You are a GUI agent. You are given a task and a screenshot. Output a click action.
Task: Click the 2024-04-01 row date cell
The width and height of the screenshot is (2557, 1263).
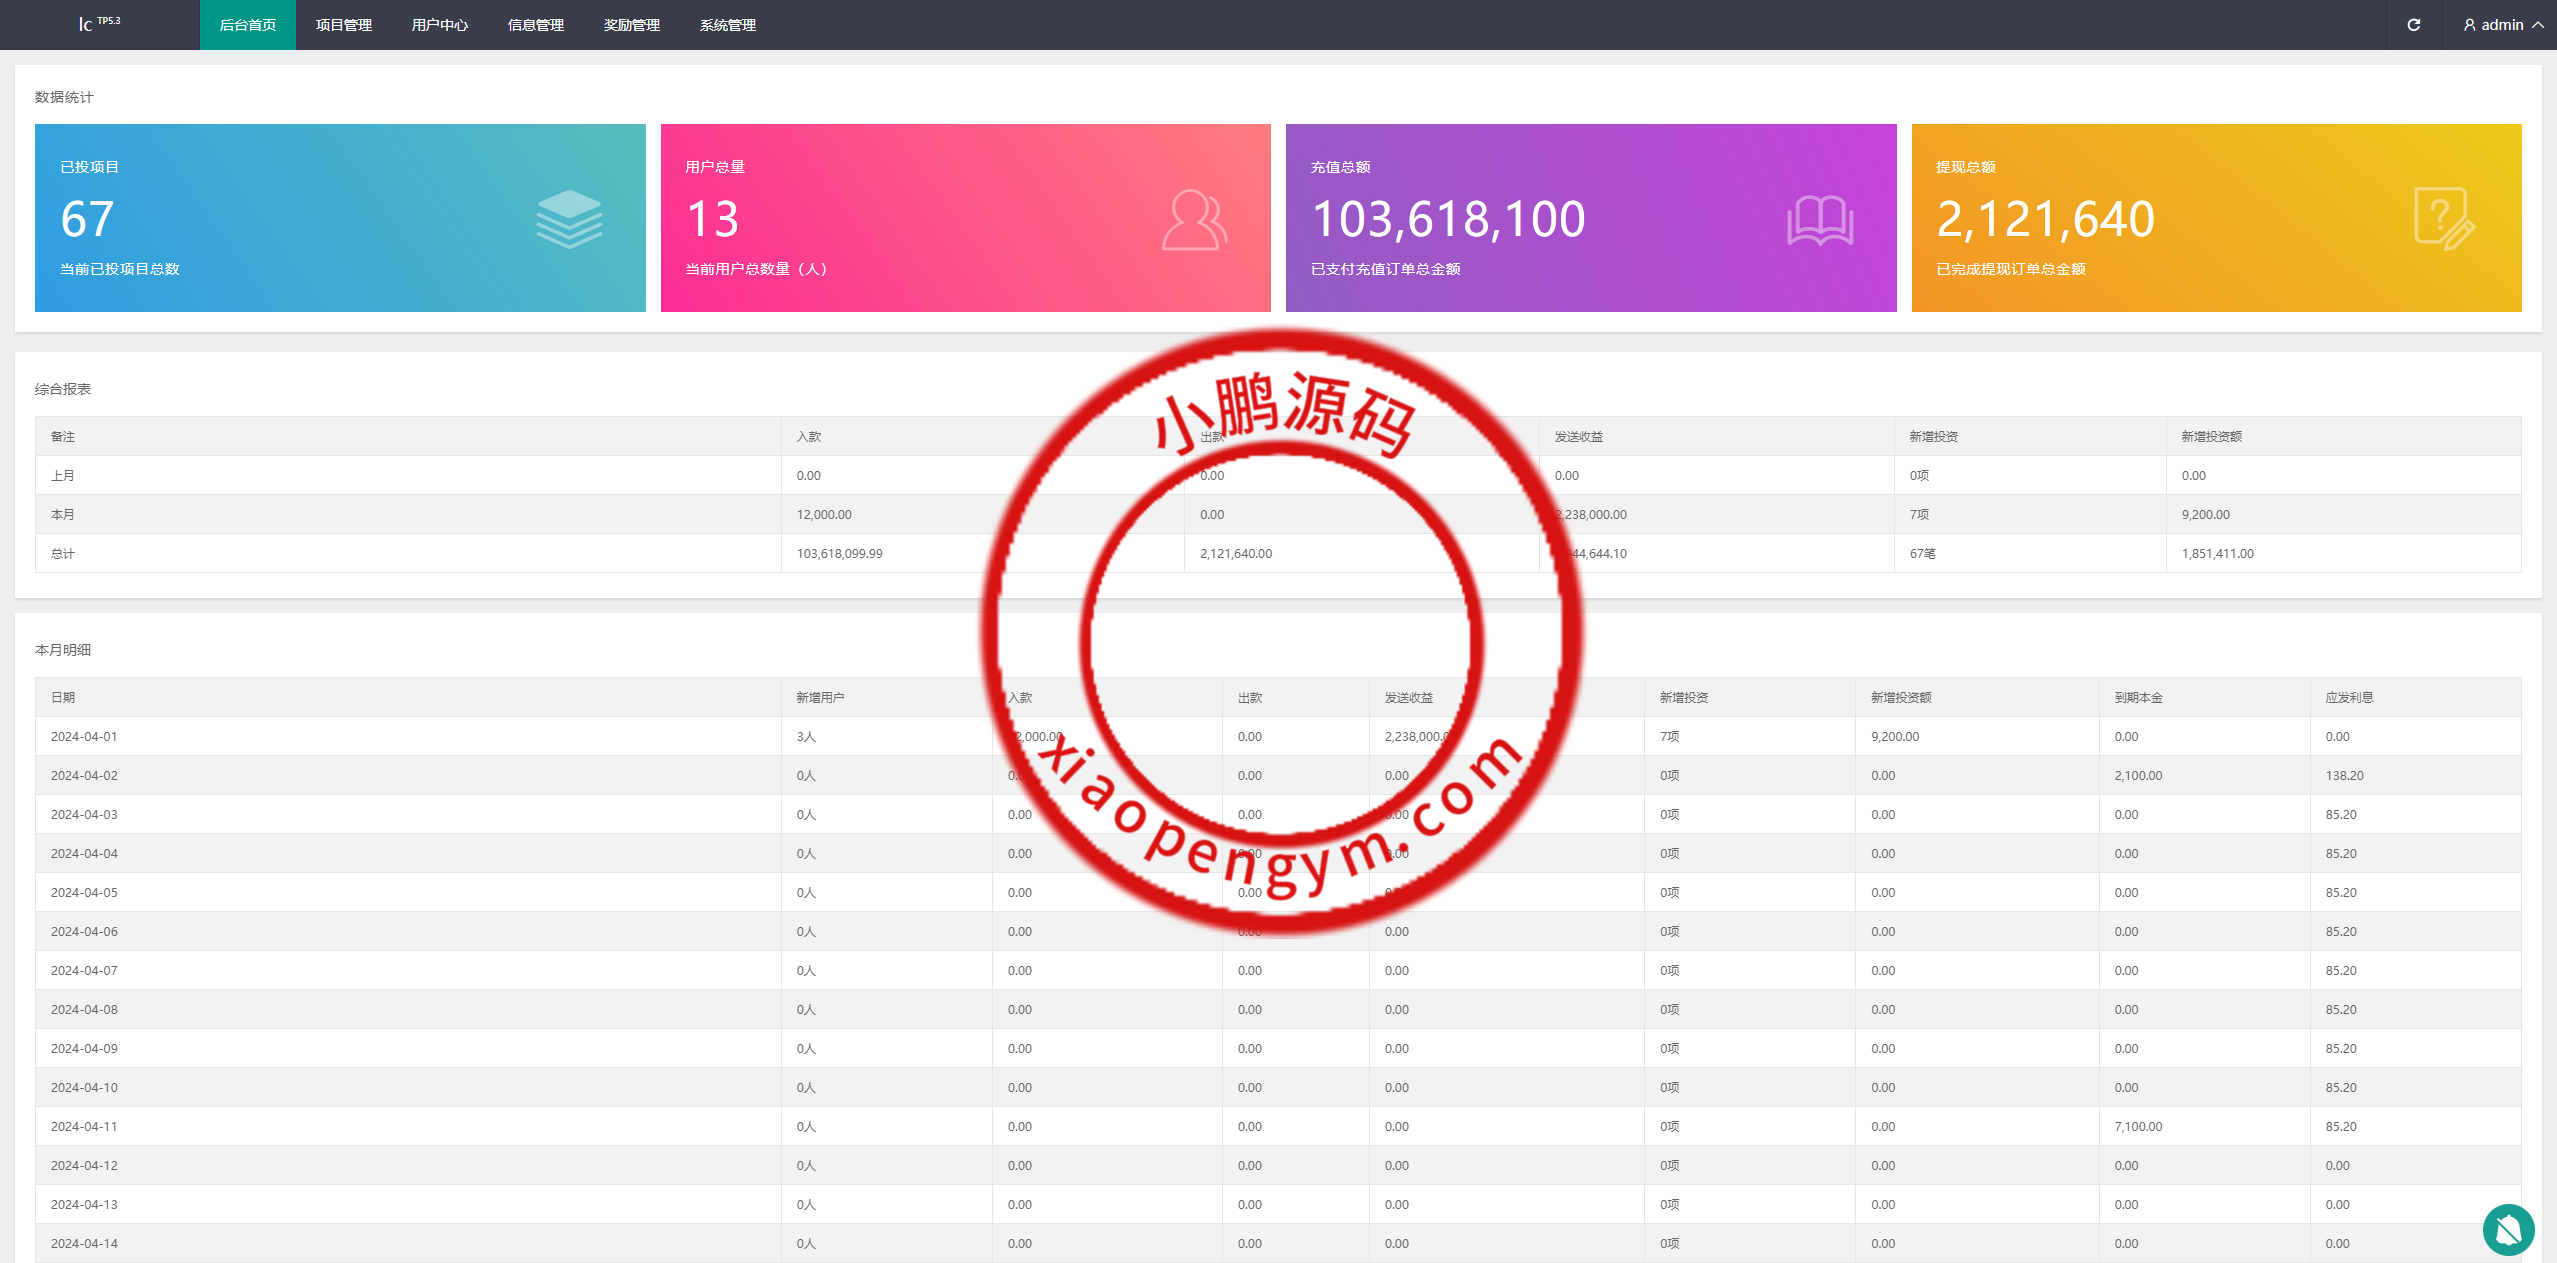[x=84, y=736]
